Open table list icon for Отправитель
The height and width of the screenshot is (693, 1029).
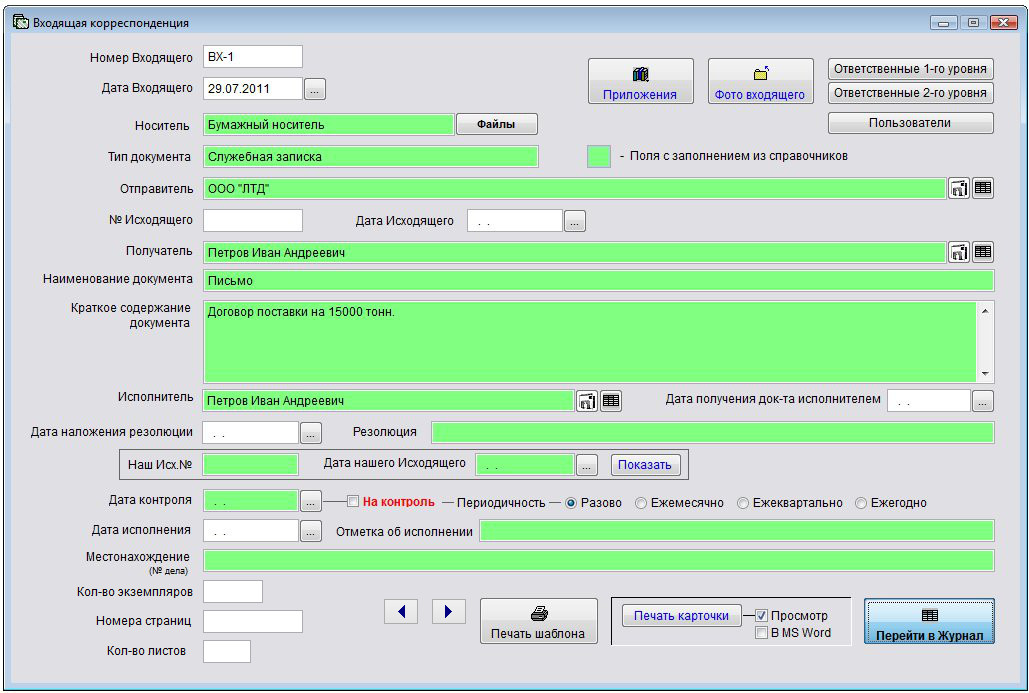(983, 188)
